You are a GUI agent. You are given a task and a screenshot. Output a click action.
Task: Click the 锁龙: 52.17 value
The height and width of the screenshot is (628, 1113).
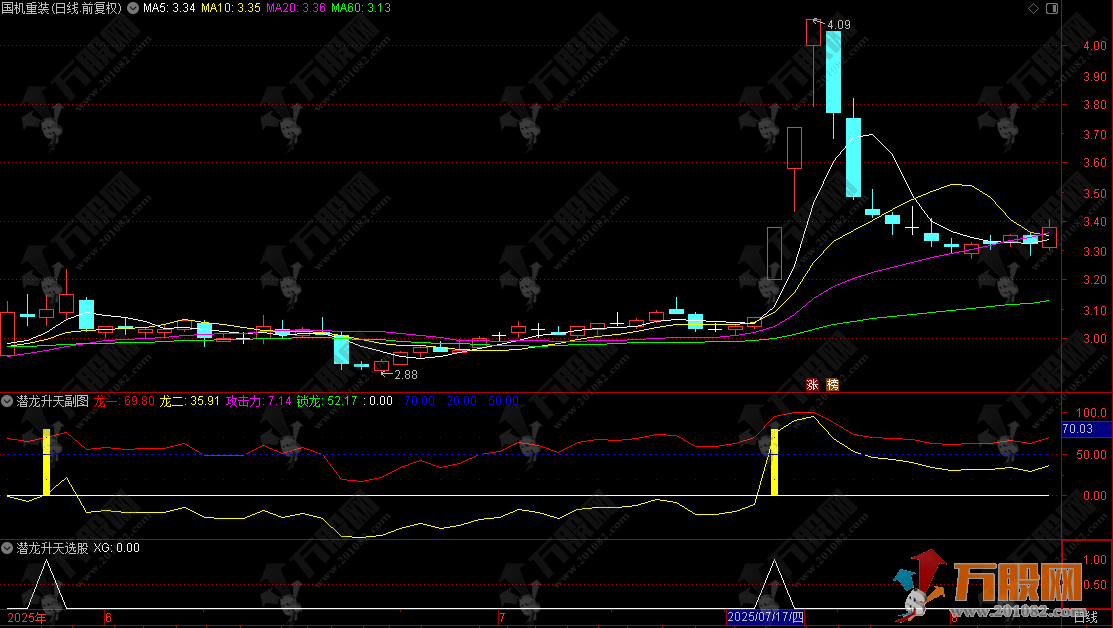pos(327,401)
